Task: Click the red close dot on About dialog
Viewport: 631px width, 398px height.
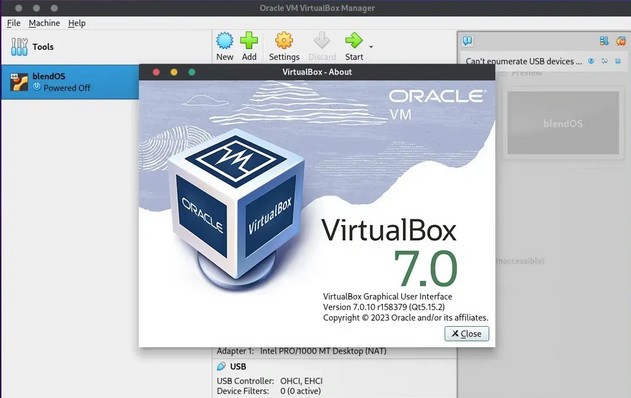Action: coord(156,72)
